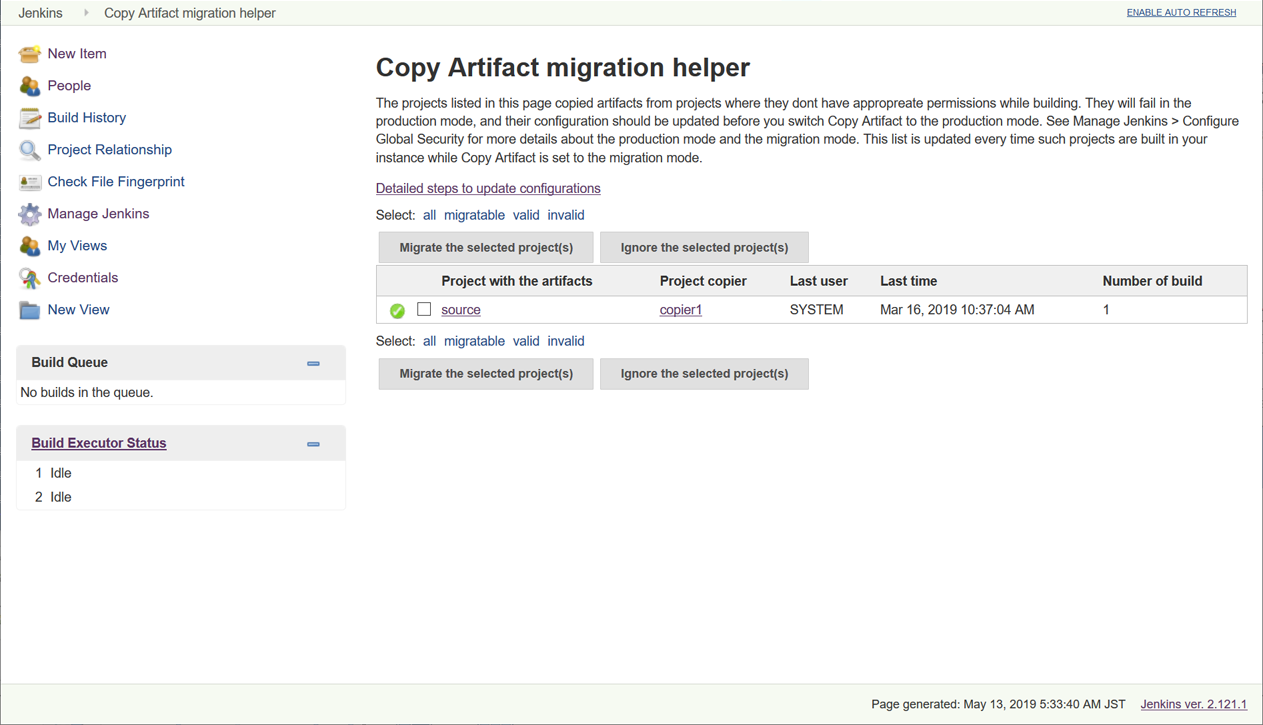1263x725 pixels.
Task: Open the People page link
Action: coord(69,86)
